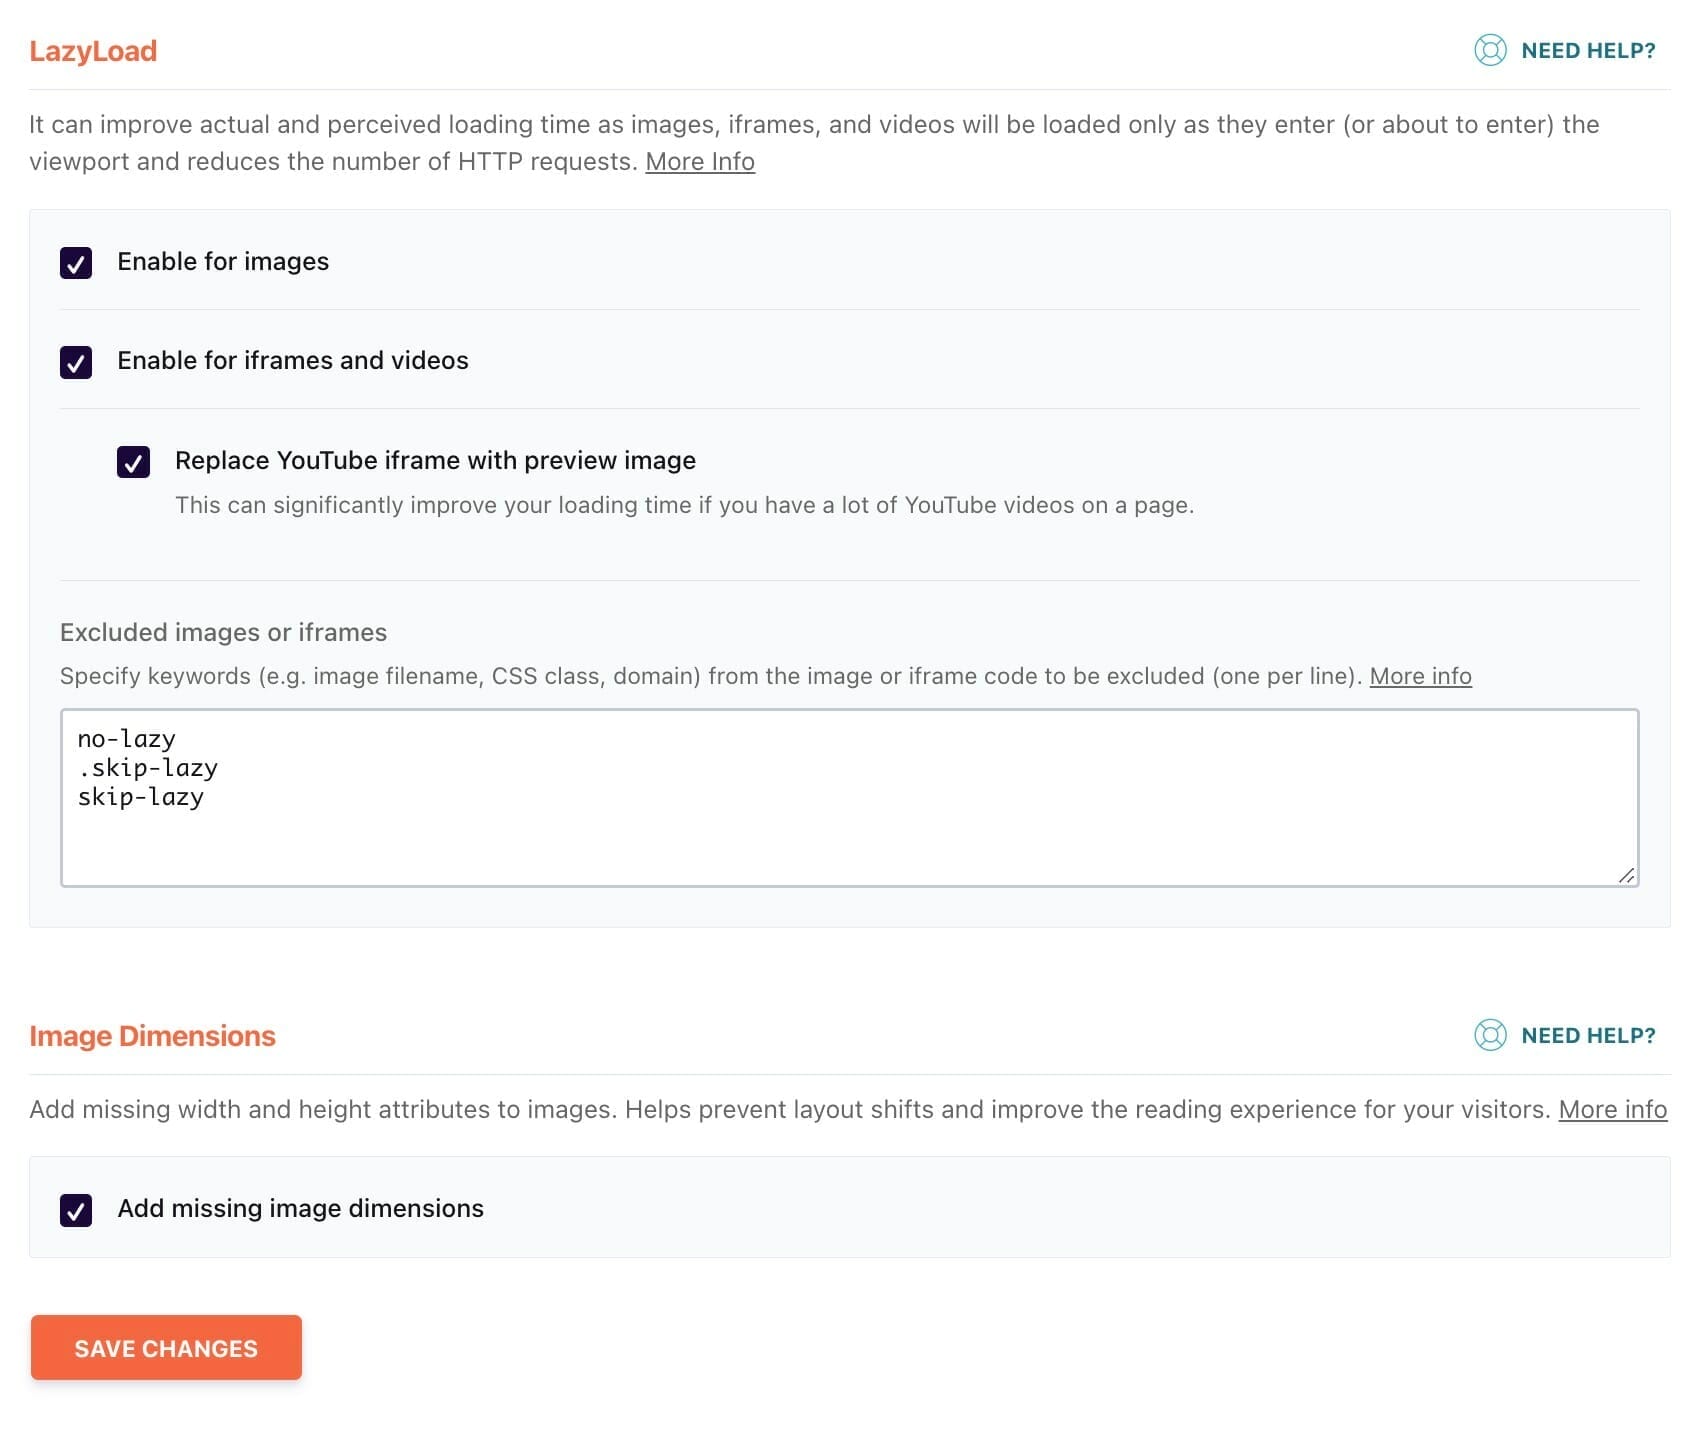This screenshot has height=1438, width=1702.
Task: Select the "no-lazy" keyword line
Action: [126, 739]
